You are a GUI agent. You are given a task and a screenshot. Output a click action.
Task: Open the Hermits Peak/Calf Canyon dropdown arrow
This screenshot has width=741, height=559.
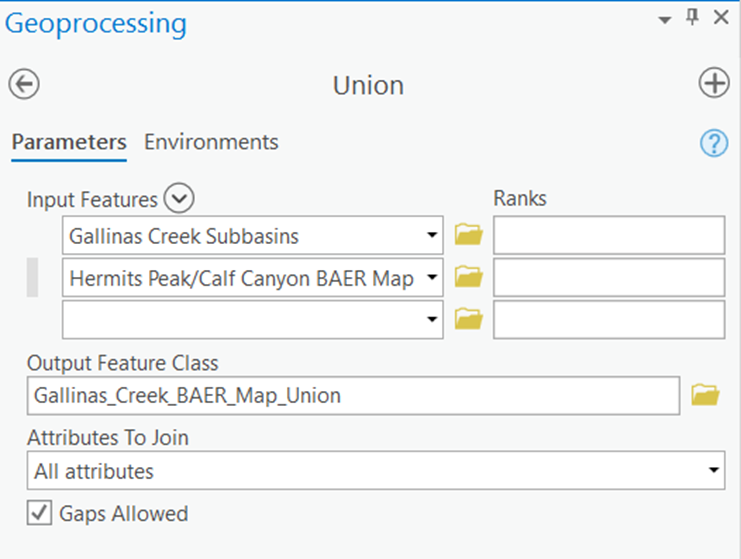tap(431, 279)
